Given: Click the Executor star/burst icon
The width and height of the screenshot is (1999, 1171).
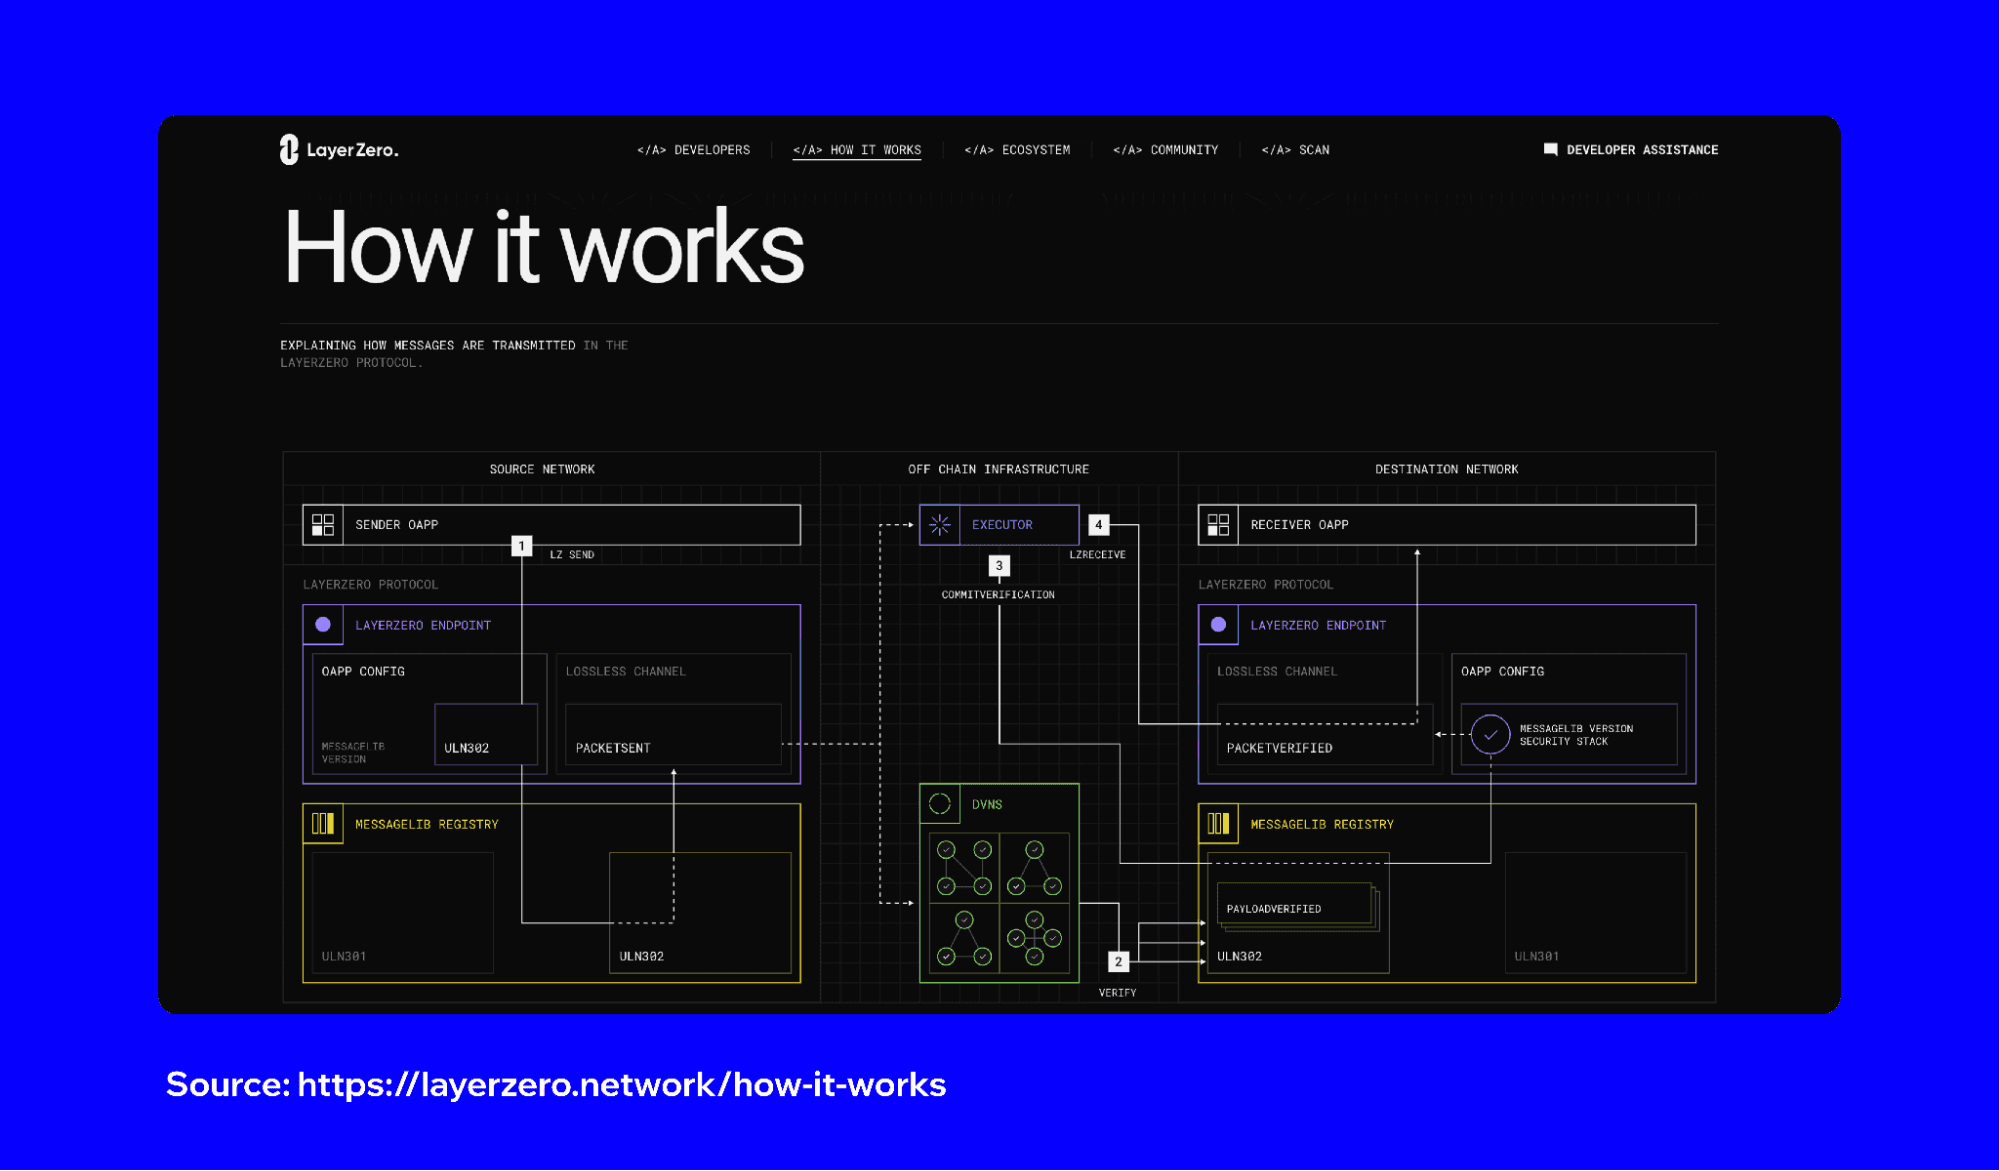Looking at the screenshot, I should pyautogui.click(x=940, y=524).
